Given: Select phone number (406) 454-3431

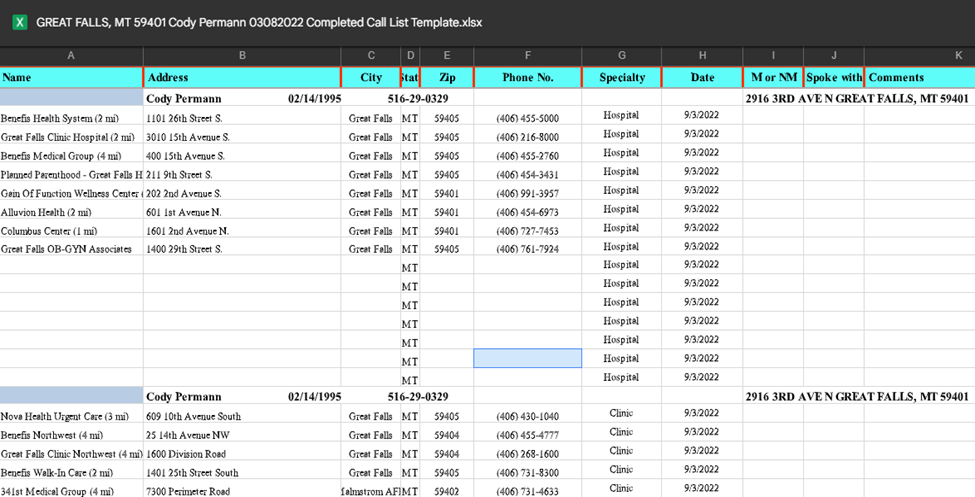Looking at the screenshot, I should coord(527,174).
